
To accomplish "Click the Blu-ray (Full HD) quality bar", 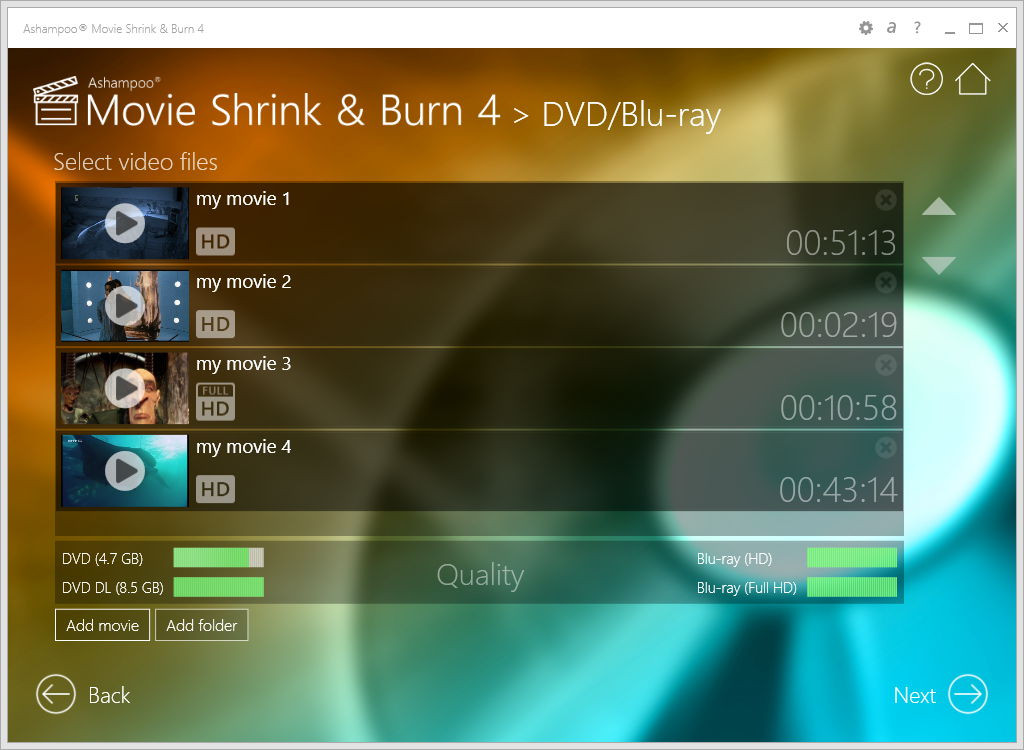I will (852, 587).
